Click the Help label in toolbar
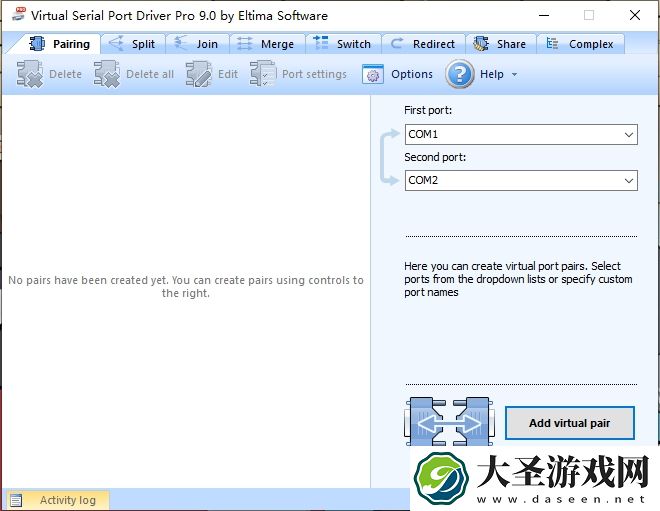 click(x=492, y=74)
